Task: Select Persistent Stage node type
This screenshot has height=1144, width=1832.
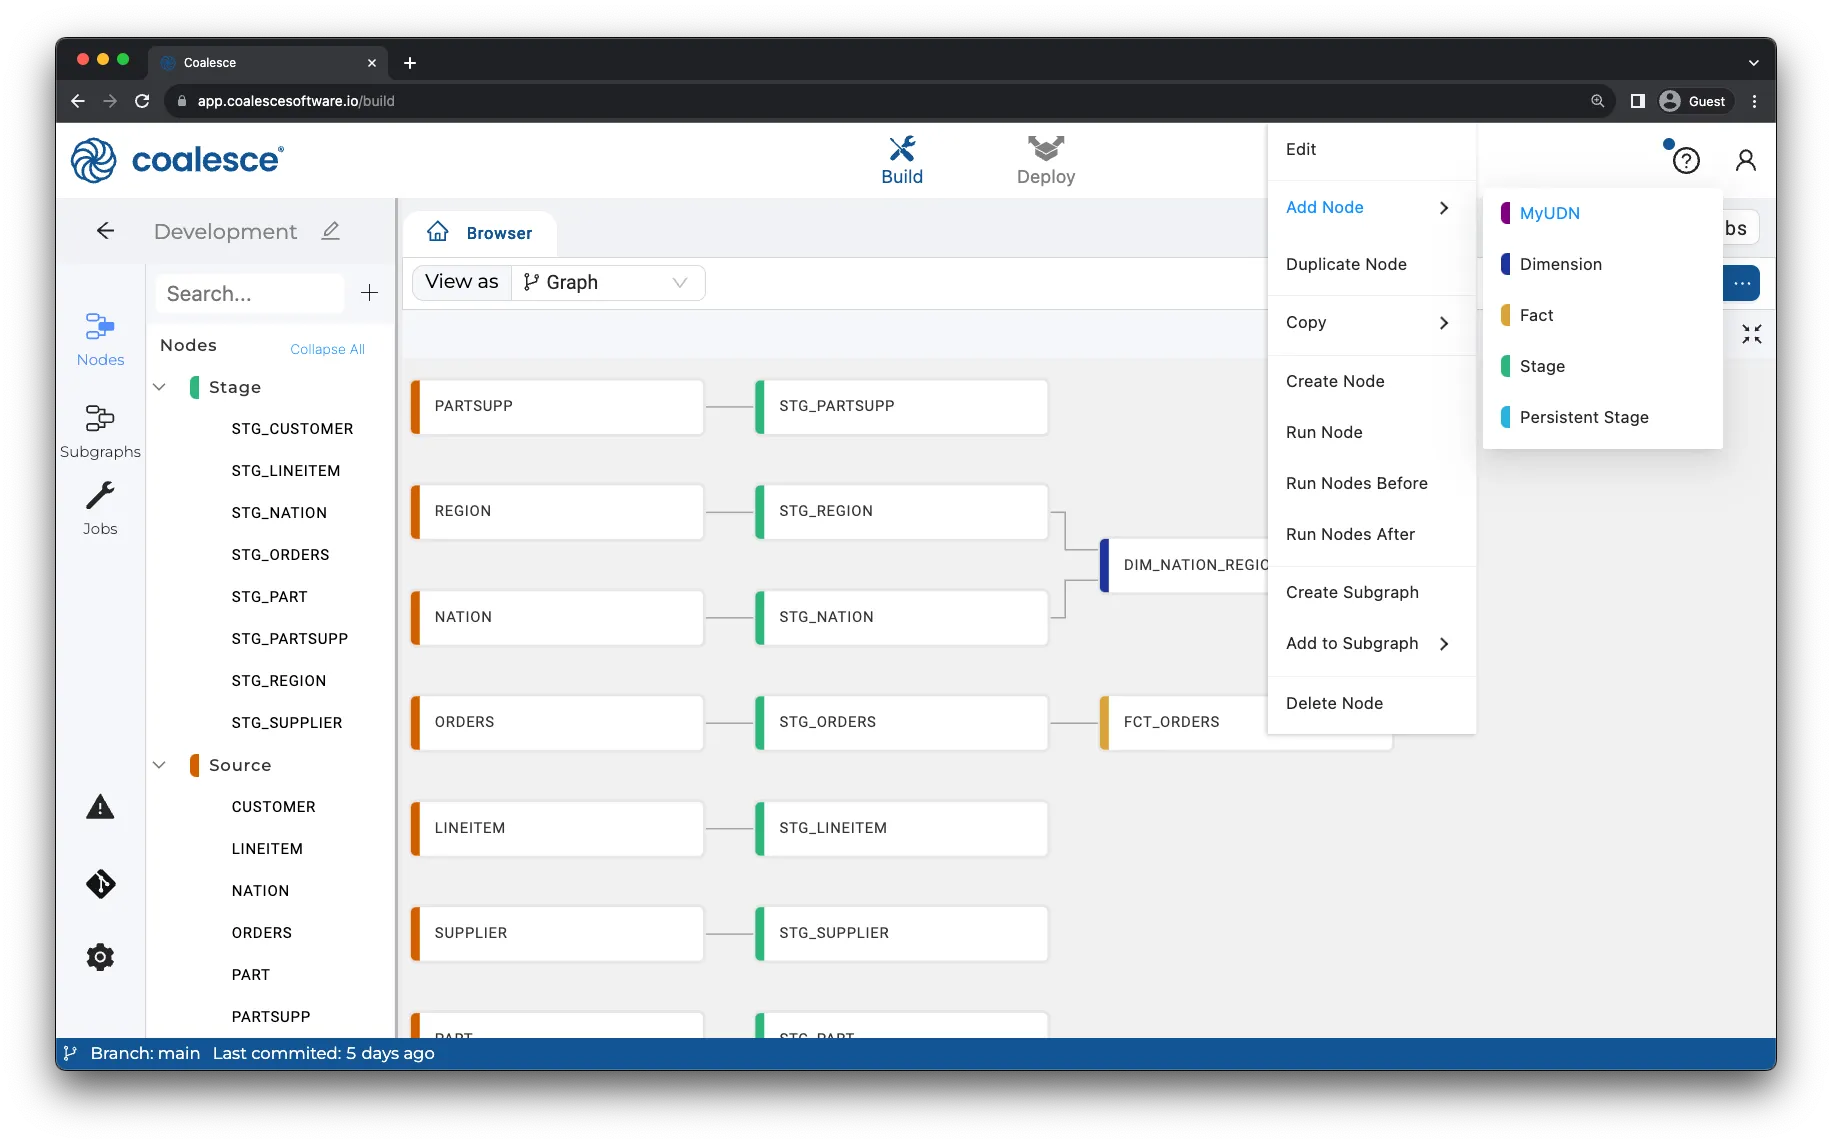Action: tap(1583, 417)
